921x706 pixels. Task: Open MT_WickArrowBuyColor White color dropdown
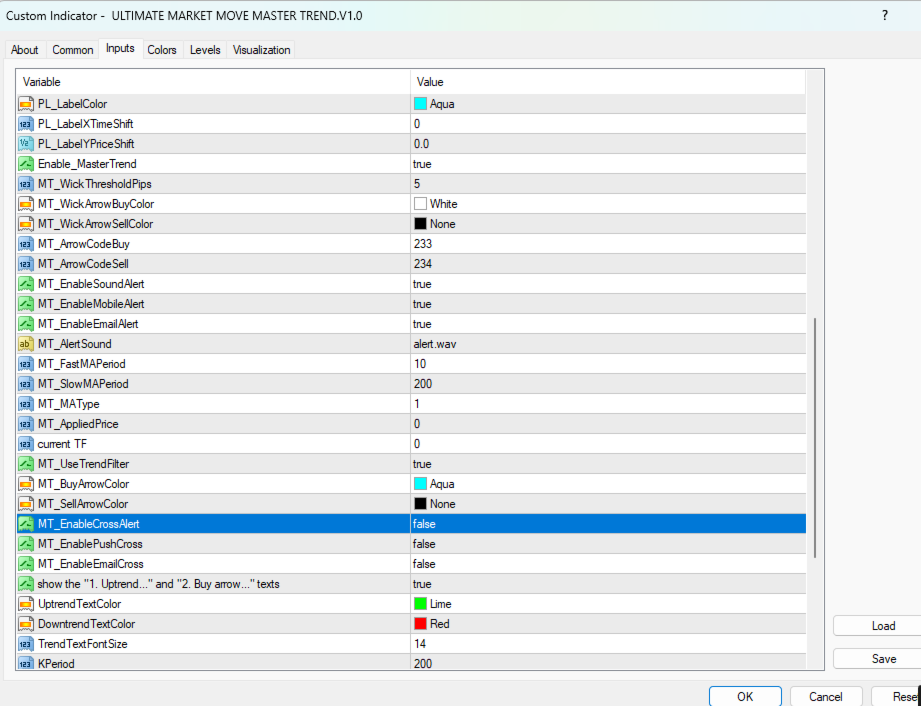(x=608, y=204)
